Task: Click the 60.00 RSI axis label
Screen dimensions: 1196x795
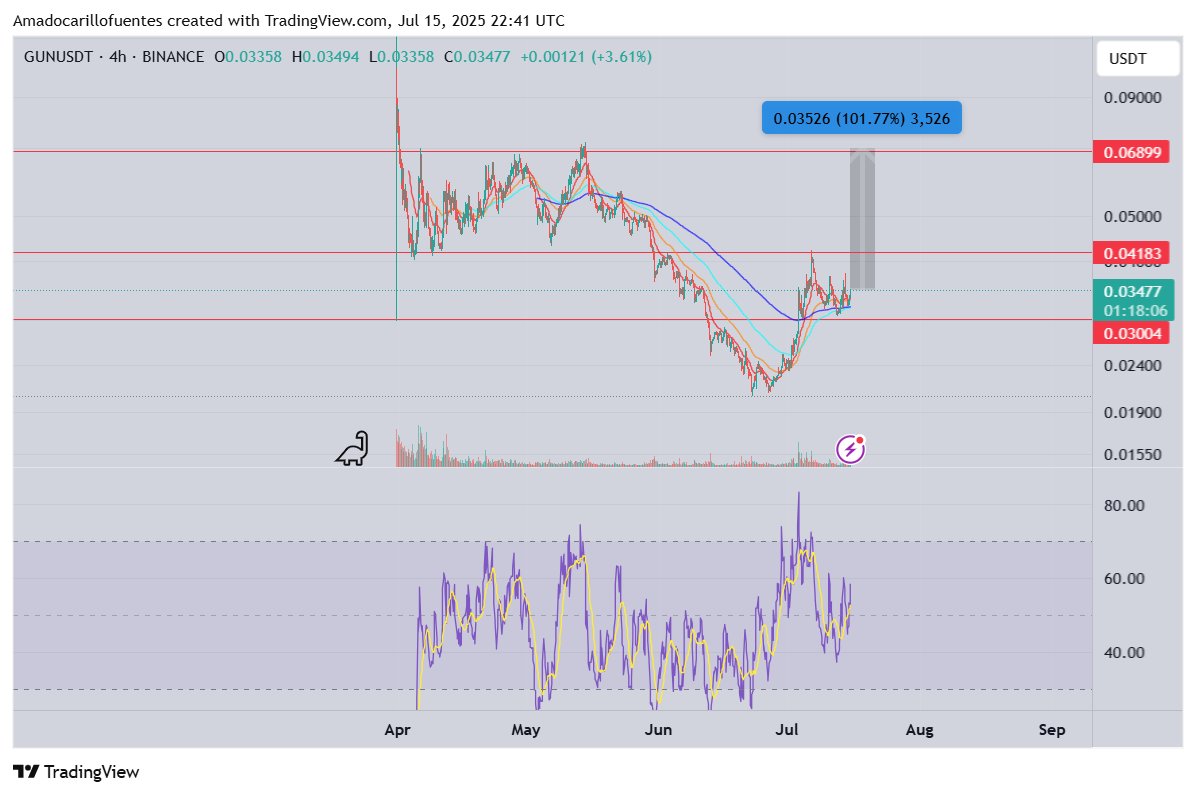Action: (x=1124, y=578)
